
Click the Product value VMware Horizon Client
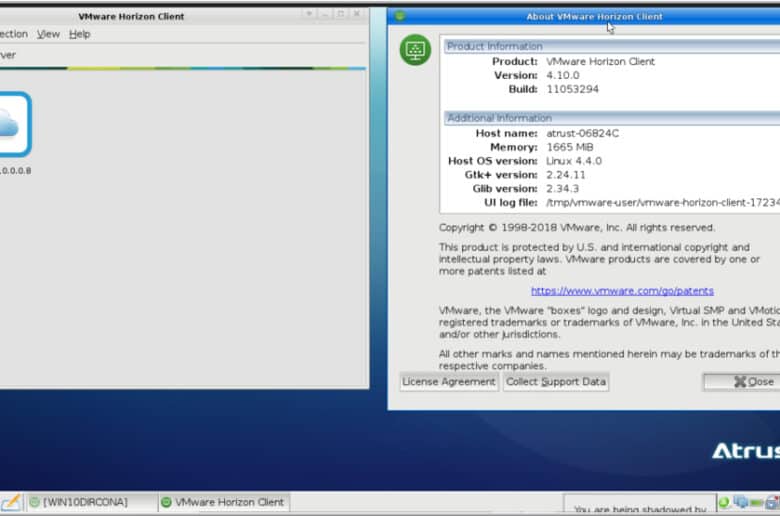coord(600,61)
